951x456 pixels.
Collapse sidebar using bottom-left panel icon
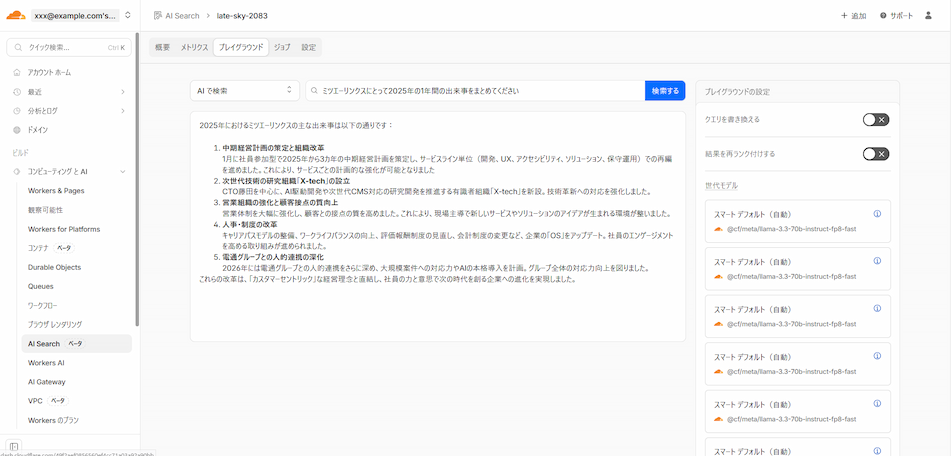click(x=14, y=445)
